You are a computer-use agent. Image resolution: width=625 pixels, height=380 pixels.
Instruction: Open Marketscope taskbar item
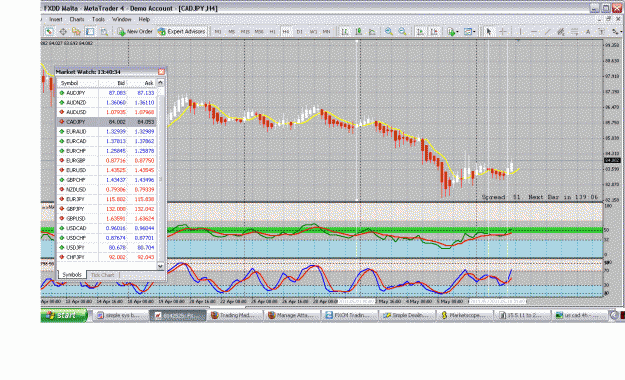(464, 315)
